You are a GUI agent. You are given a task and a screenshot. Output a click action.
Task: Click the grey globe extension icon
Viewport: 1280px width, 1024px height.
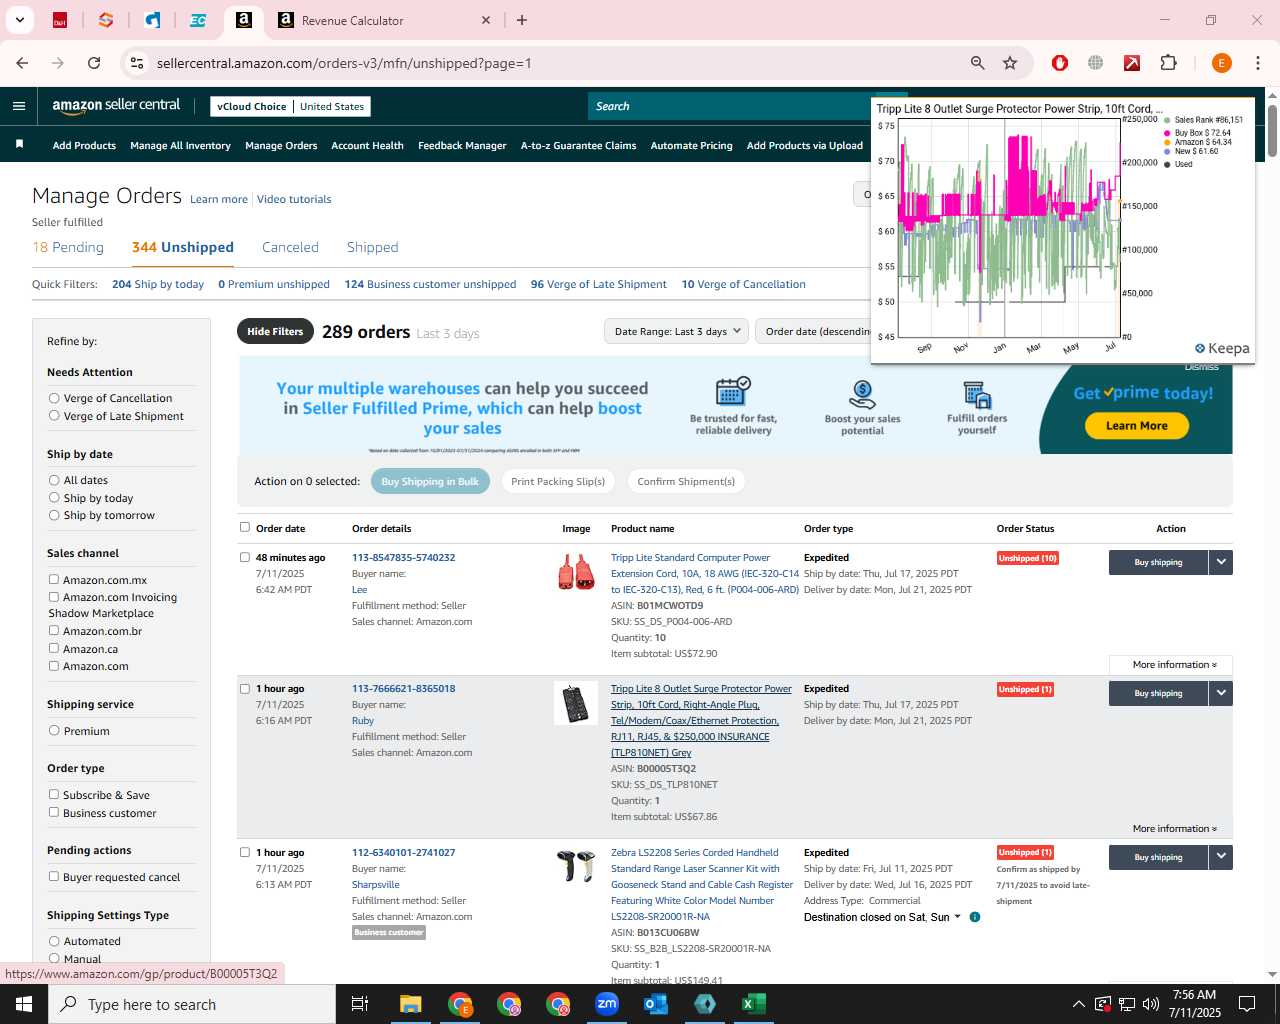[x=1096, y=63]
